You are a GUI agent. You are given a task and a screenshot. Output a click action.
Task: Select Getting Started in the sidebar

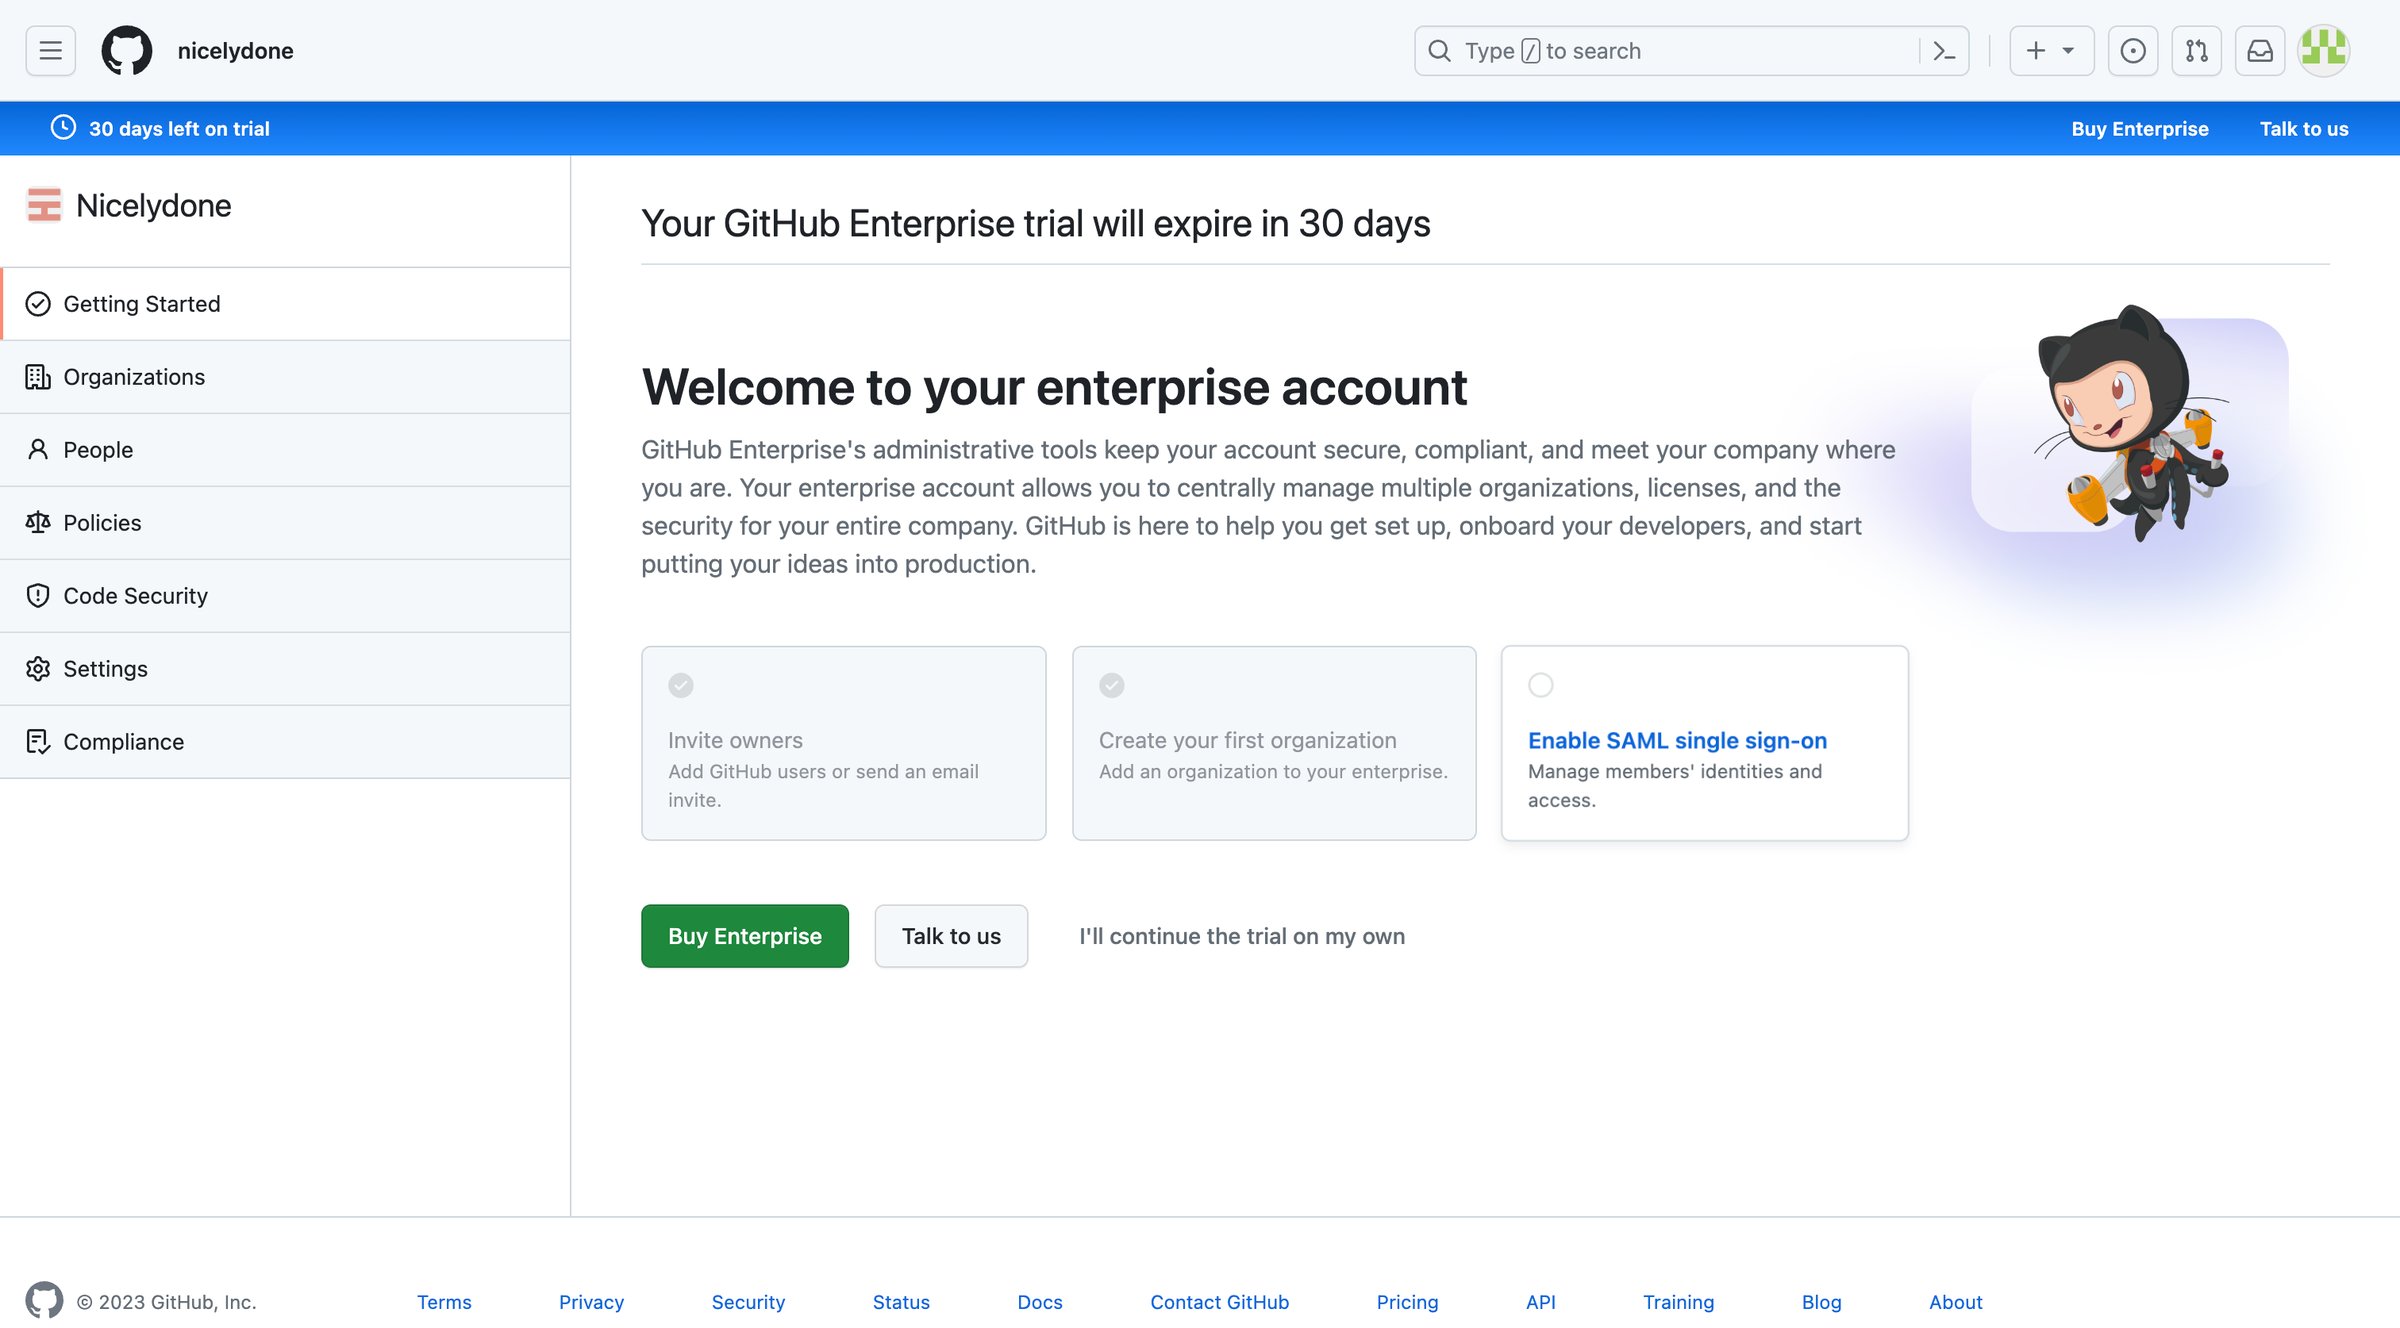tap(286, 304)
